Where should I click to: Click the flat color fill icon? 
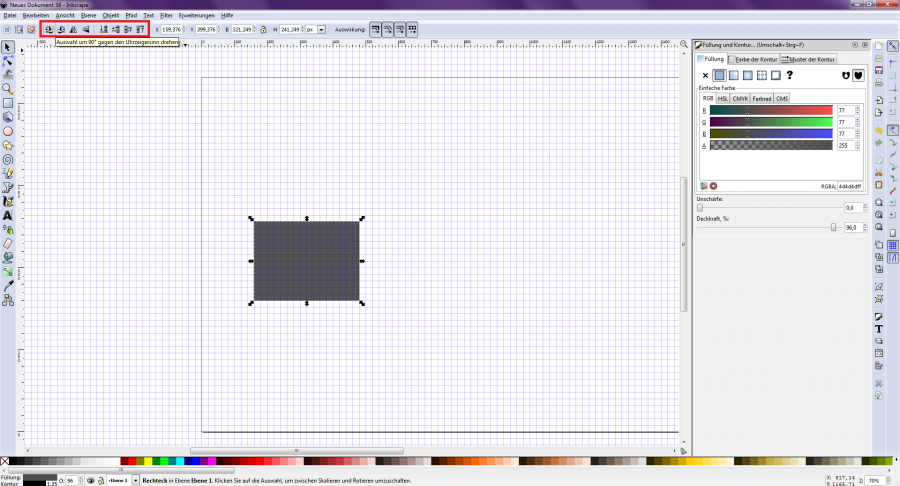click(720, 75)
